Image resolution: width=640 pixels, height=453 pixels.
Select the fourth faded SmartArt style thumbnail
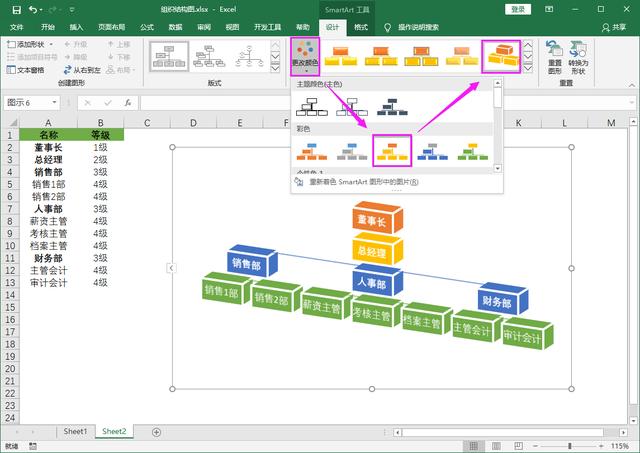(461, 56)
